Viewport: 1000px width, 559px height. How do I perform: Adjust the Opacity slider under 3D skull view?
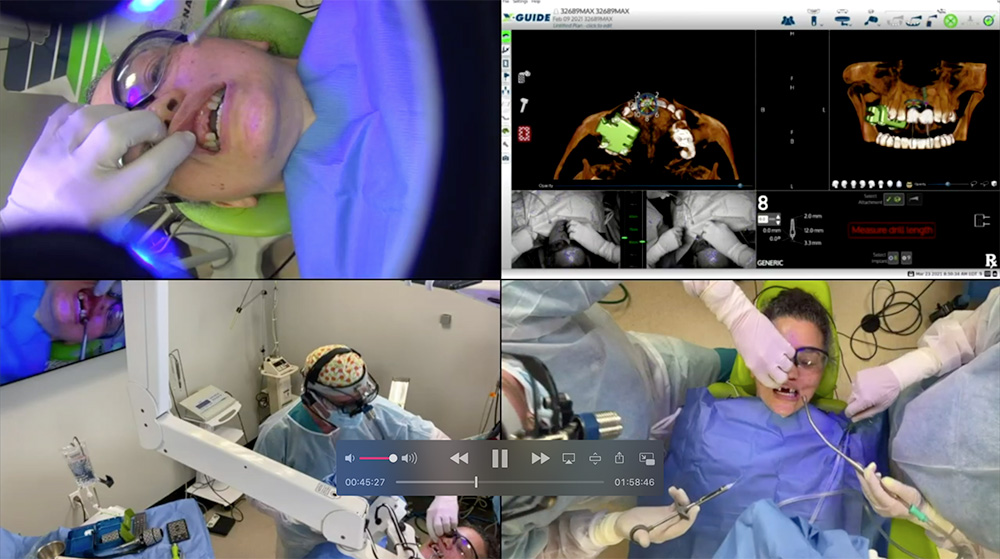(x=948, y=184)
